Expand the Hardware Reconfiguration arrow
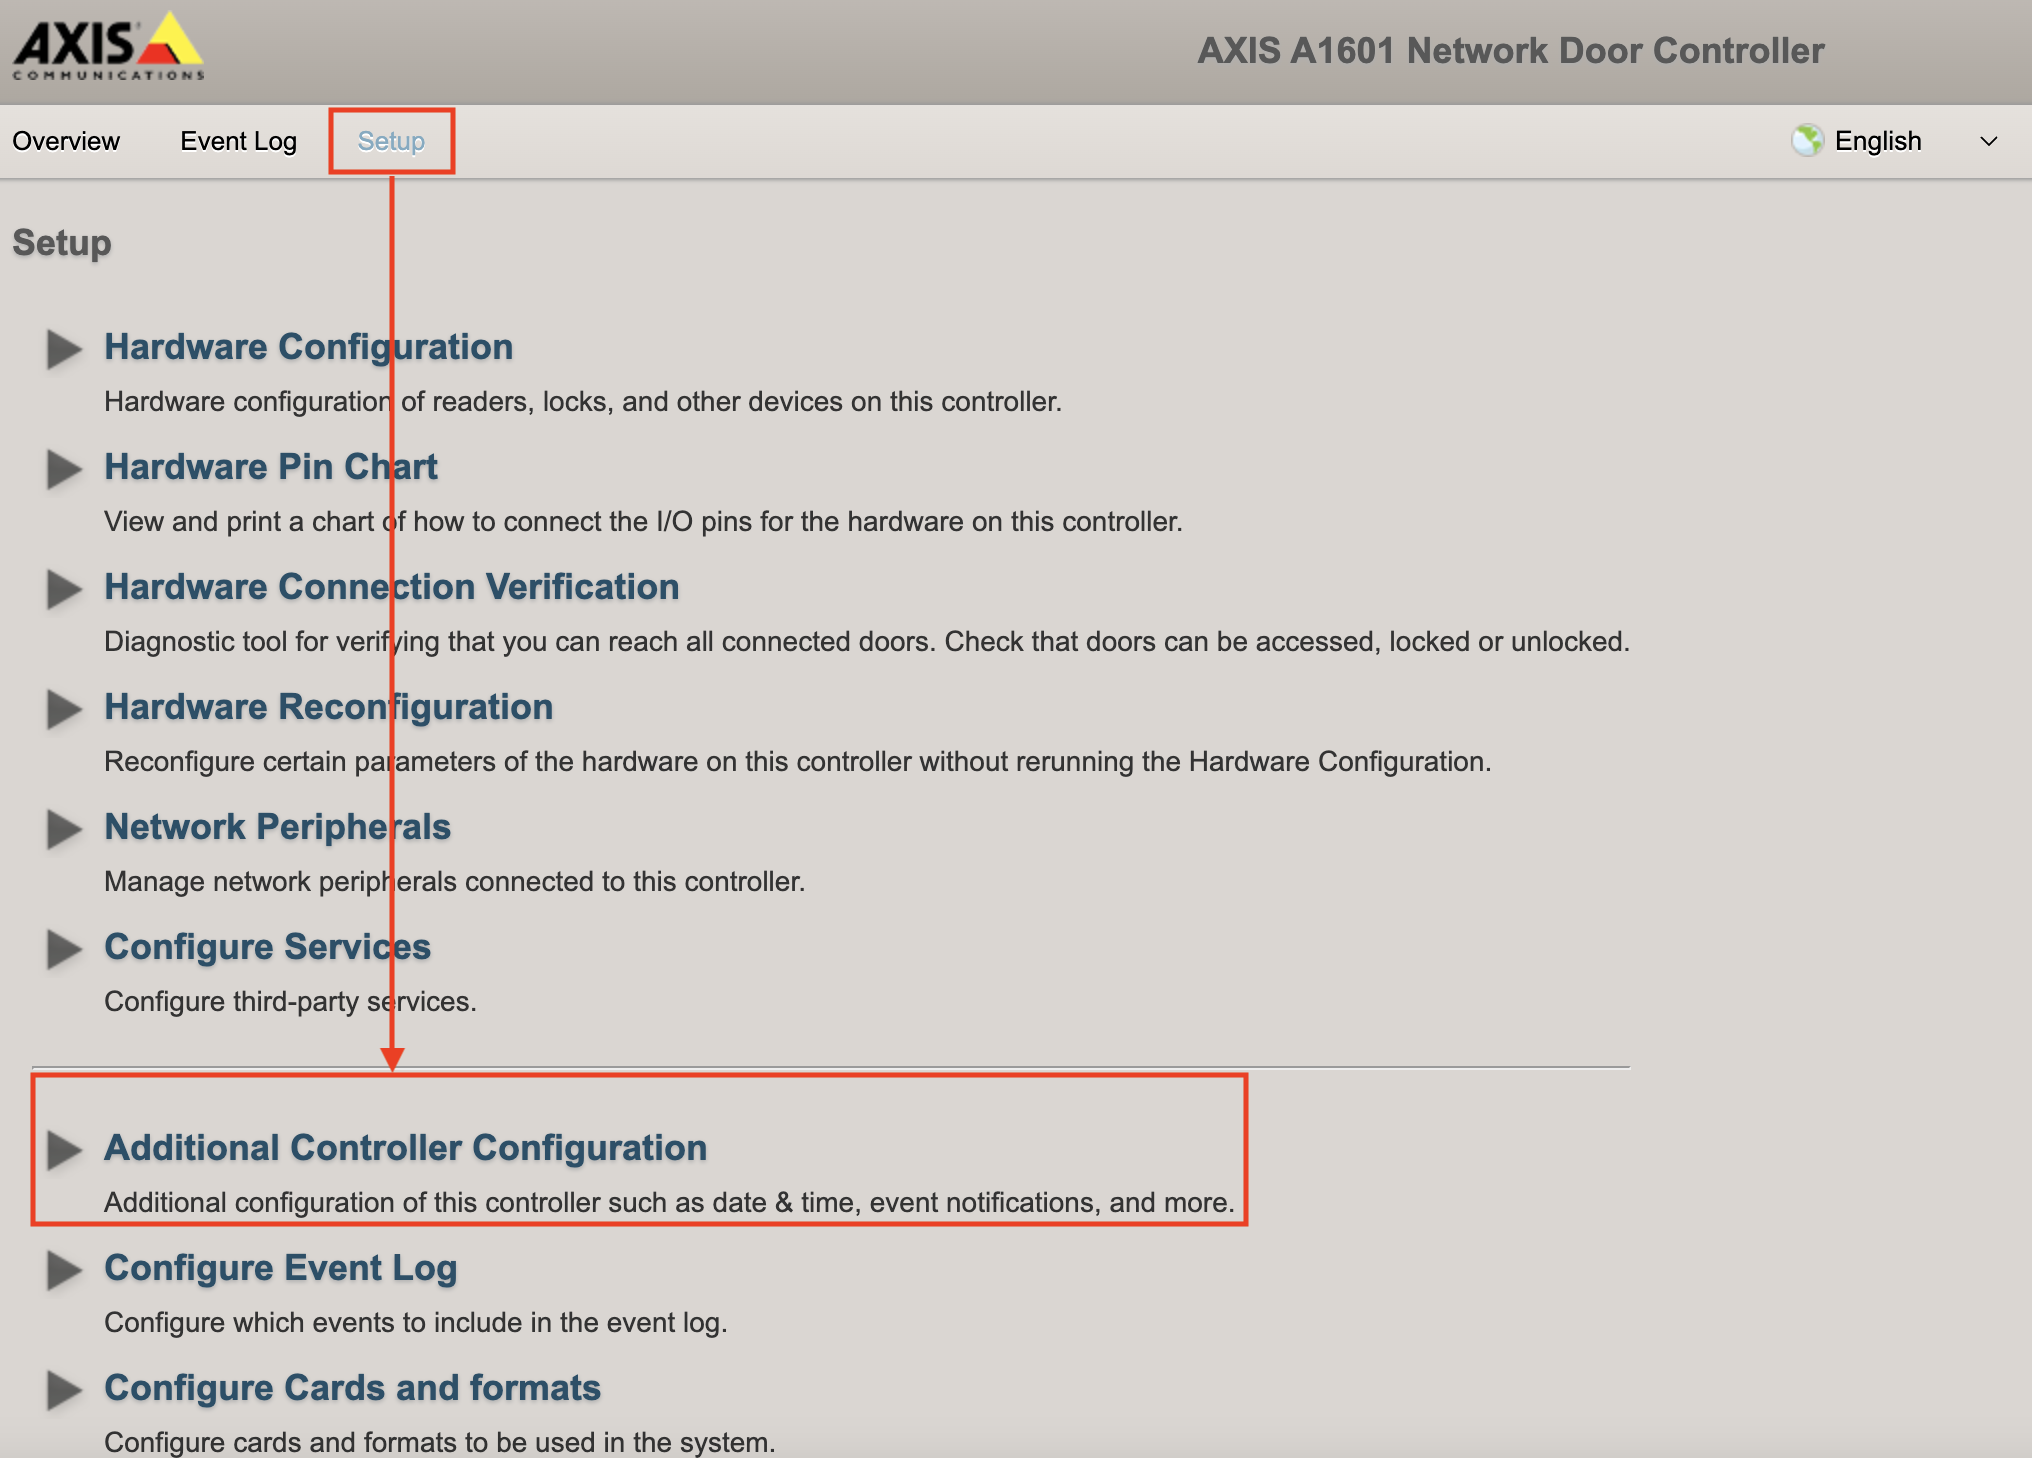 point(64,709)
